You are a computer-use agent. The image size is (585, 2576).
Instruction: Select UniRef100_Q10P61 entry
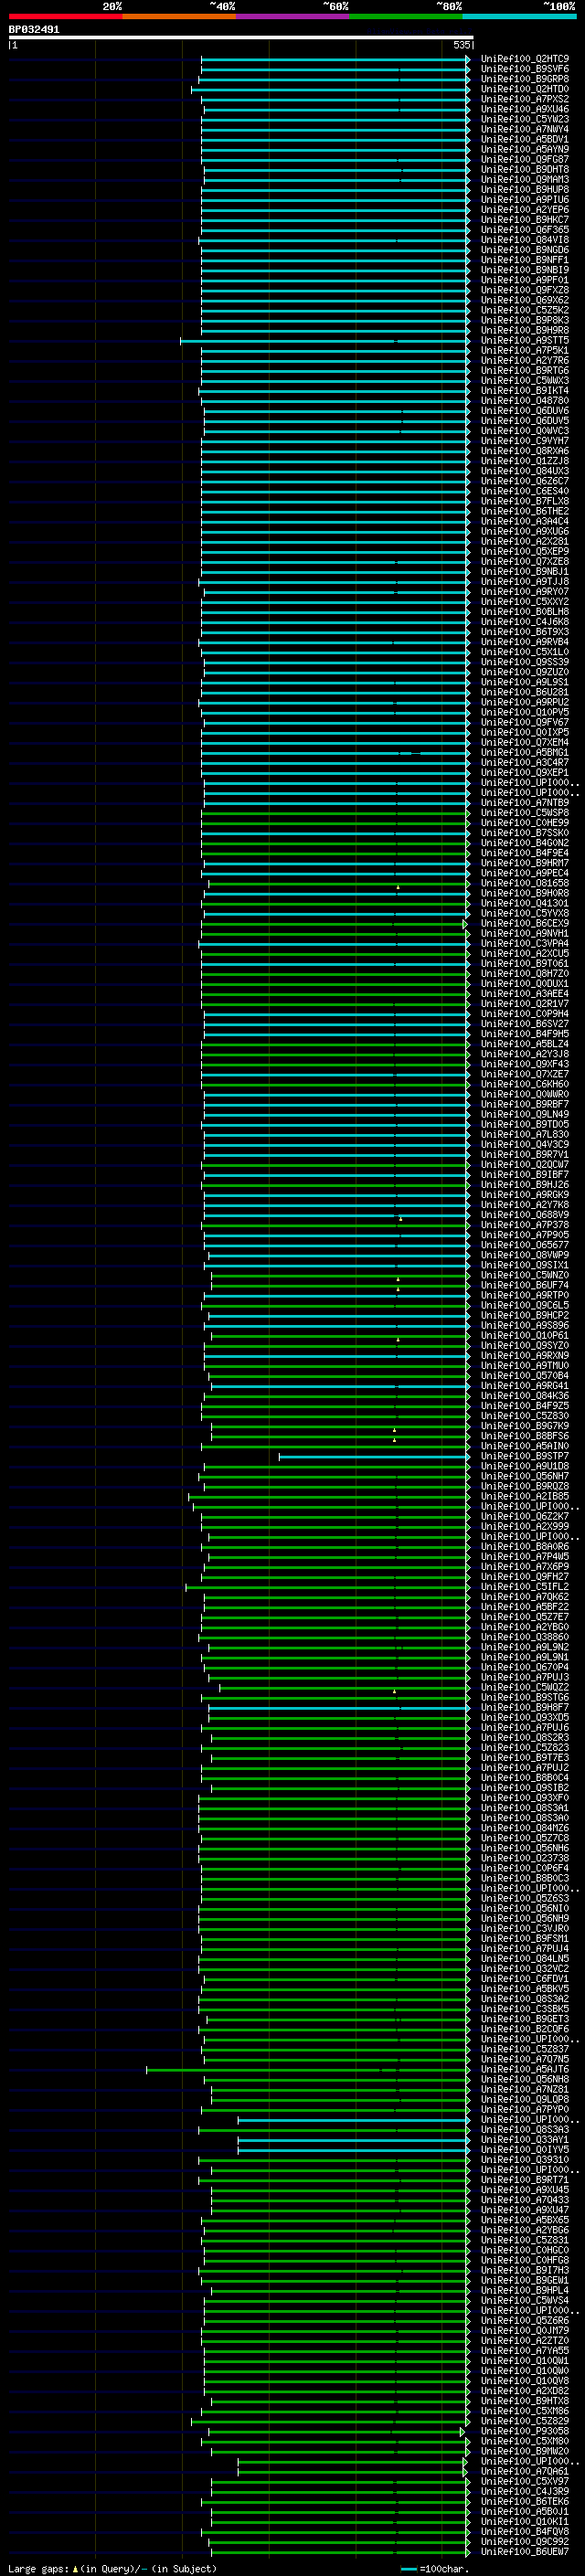point(524,1335)
